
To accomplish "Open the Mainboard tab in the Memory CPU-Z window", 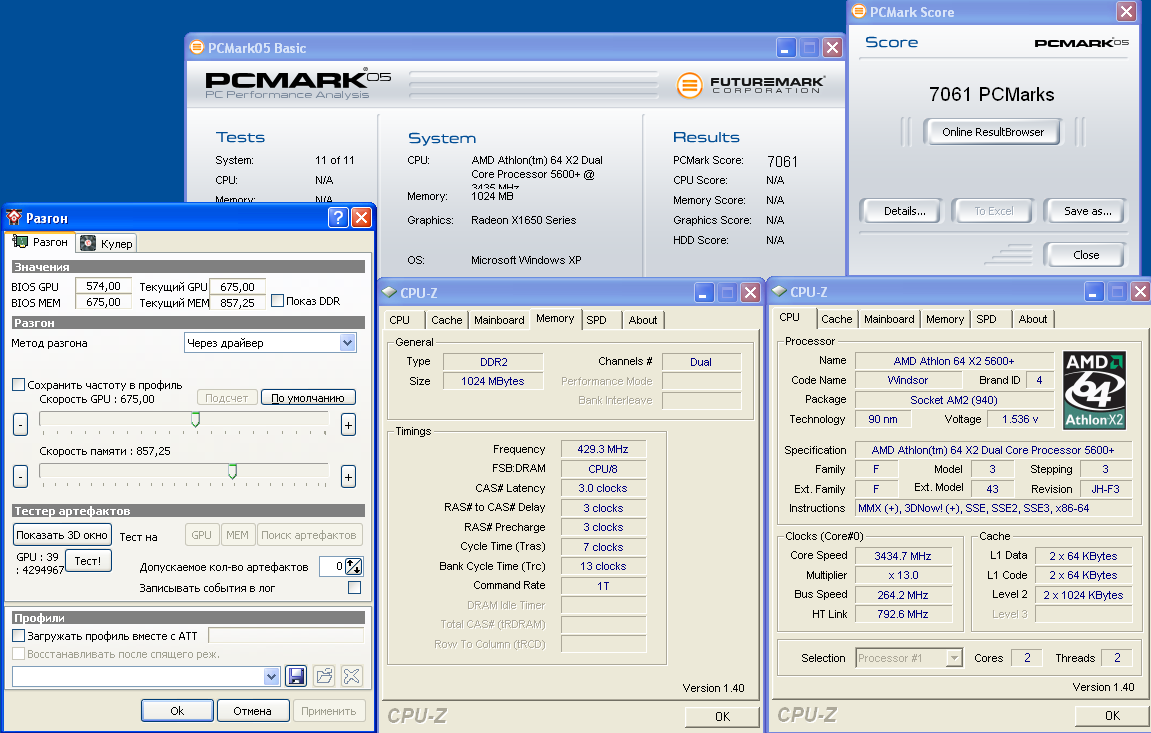I will pos(499,320).
